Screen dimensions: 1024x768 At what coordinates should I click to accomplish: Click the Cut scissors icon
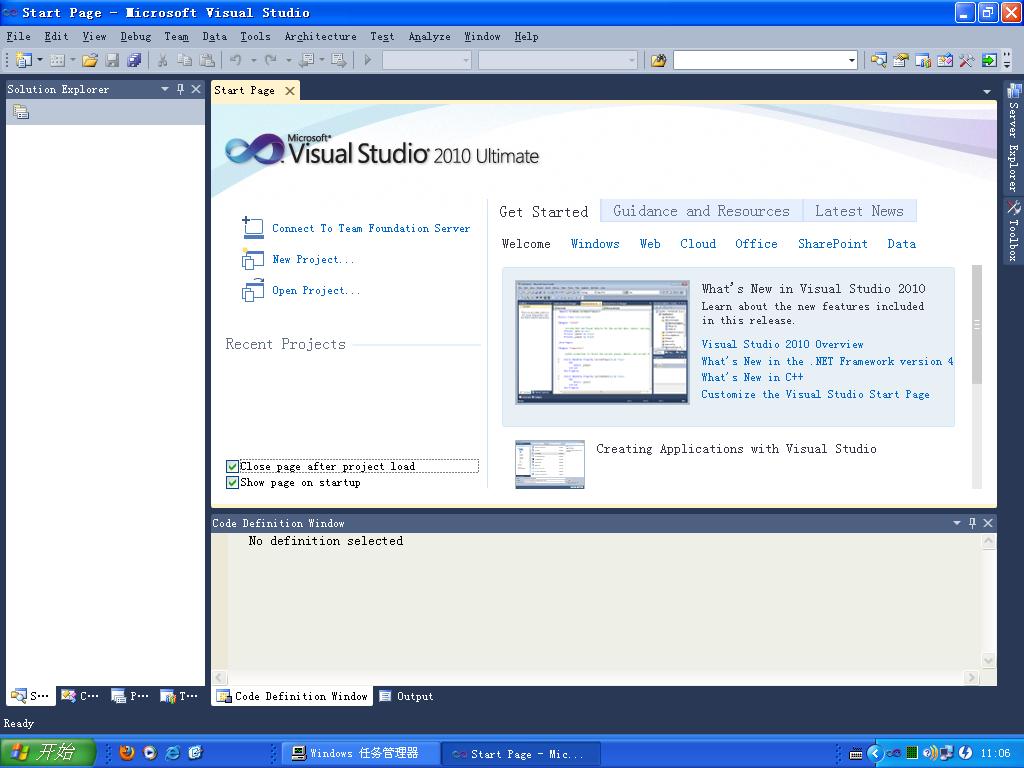click(x=163, y=60)
